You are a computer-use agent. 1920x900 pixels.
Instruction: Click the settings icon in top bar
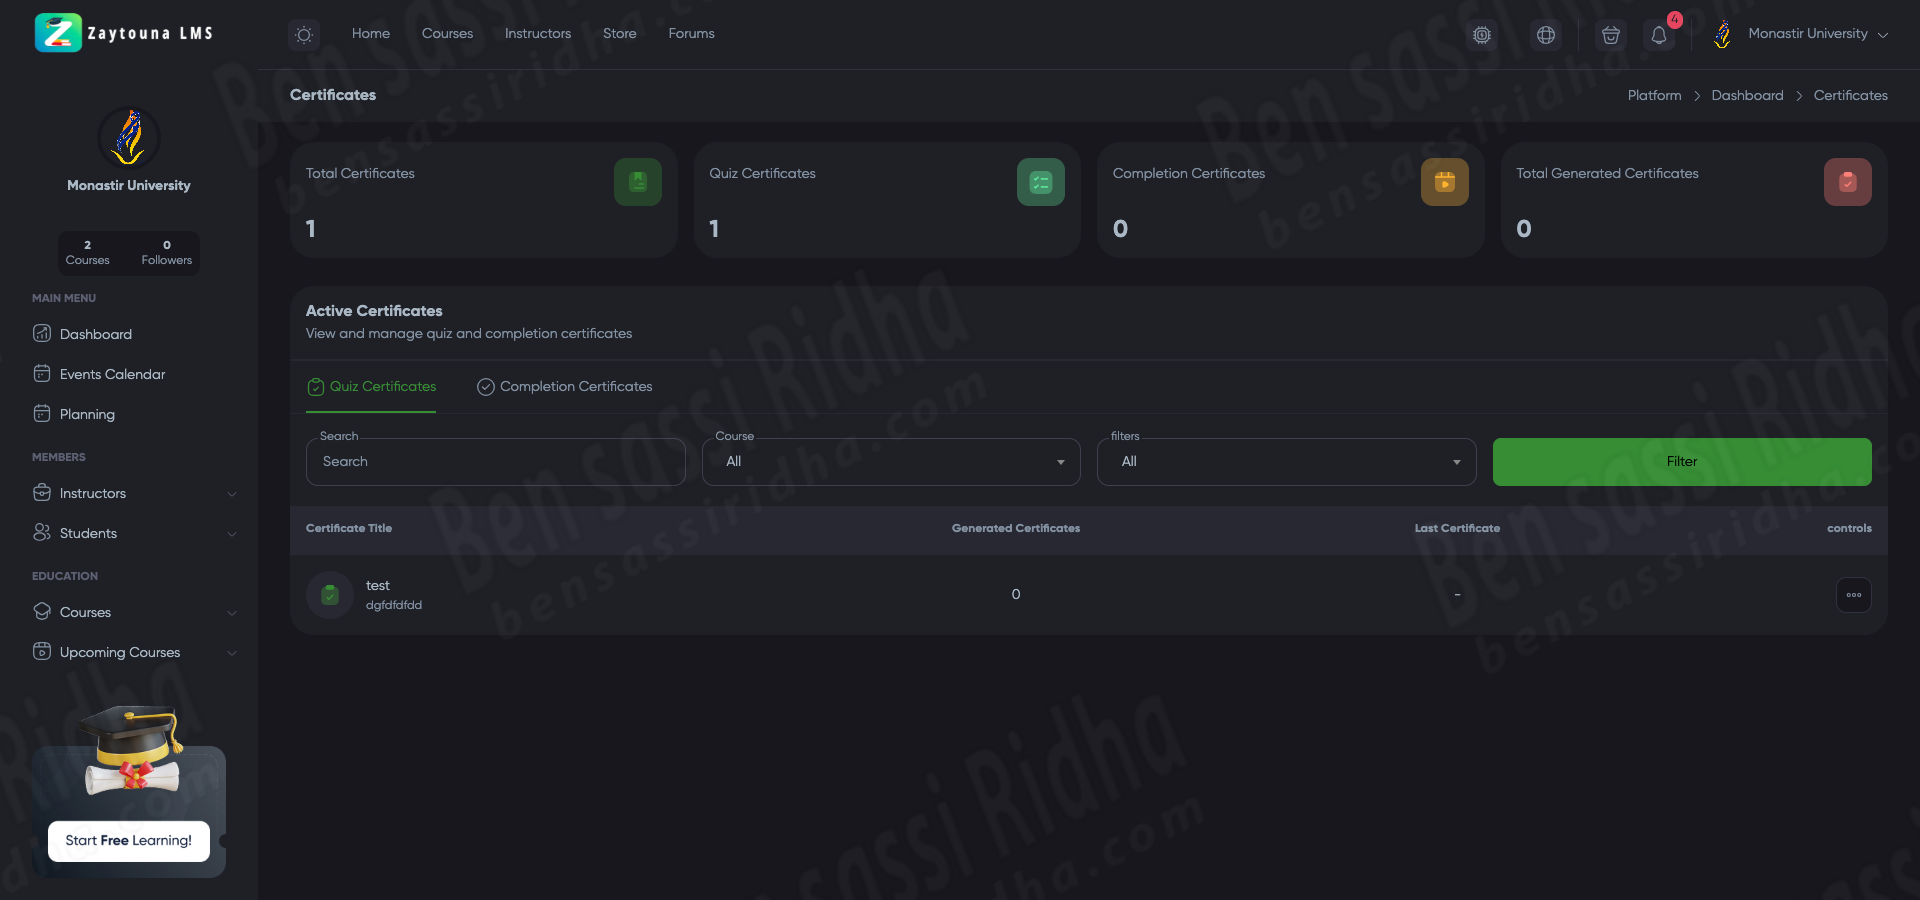tap(1481, 35)
